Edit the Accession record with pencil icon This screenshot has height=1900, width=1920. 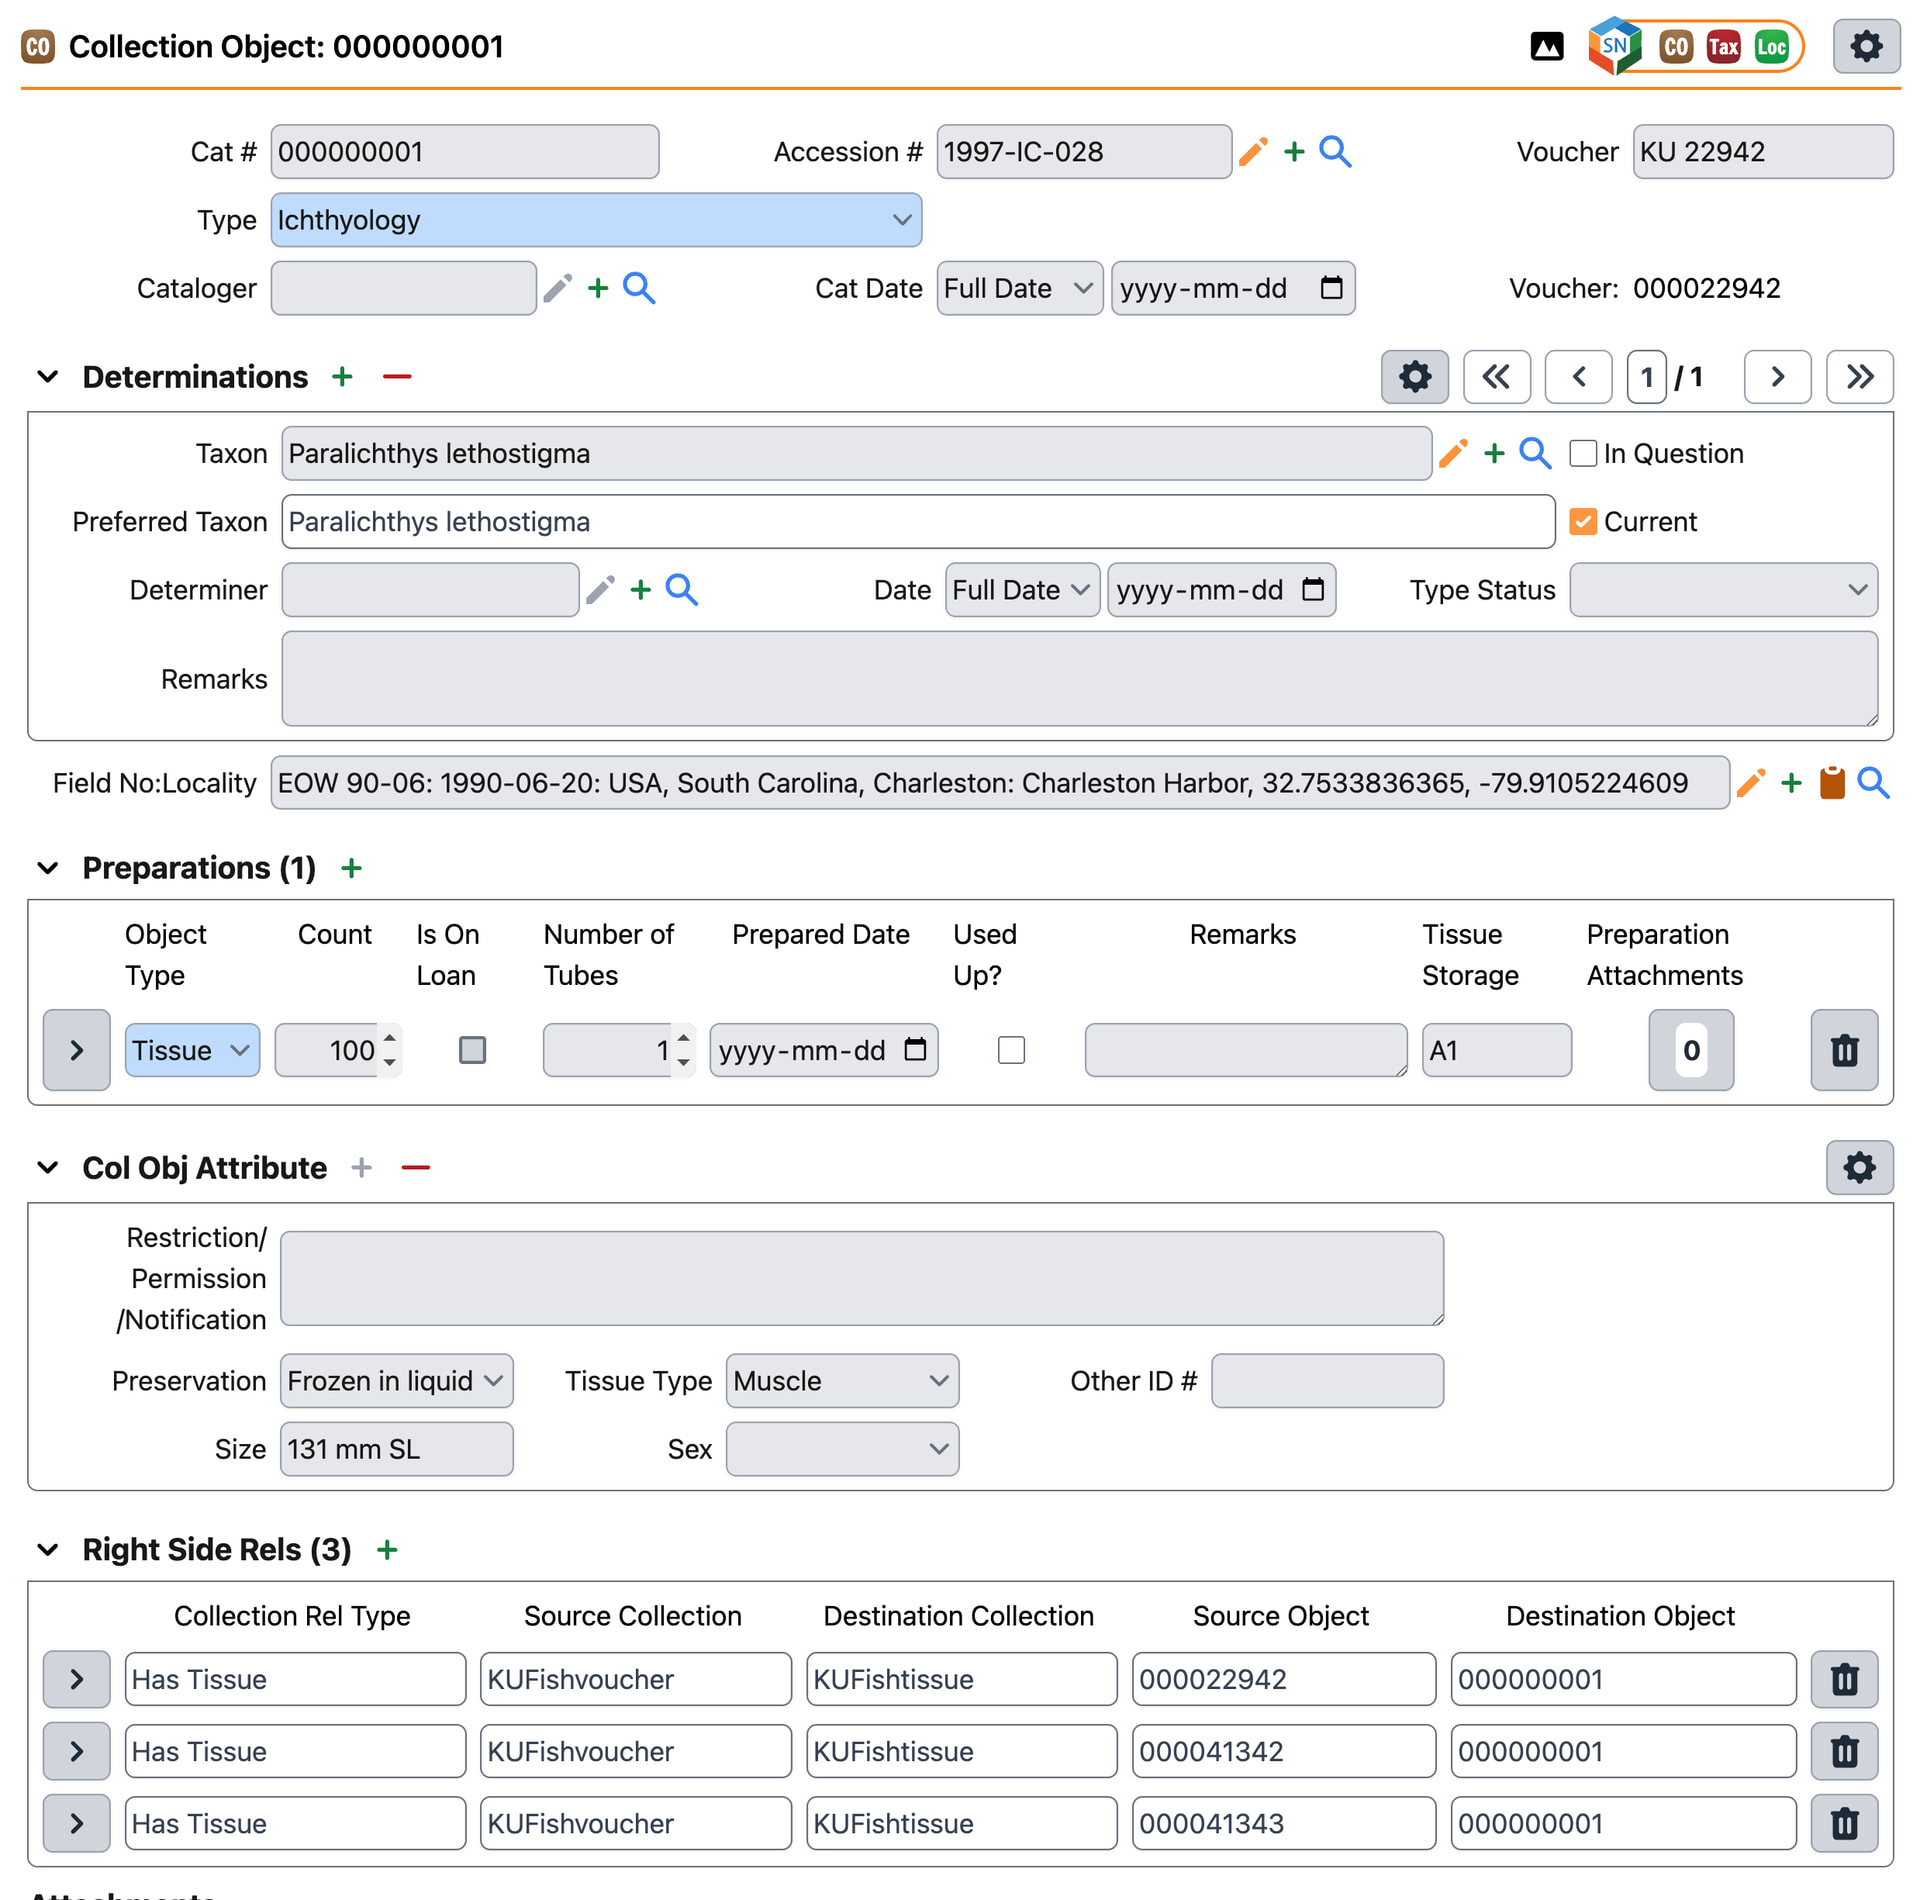[1253, 152]
